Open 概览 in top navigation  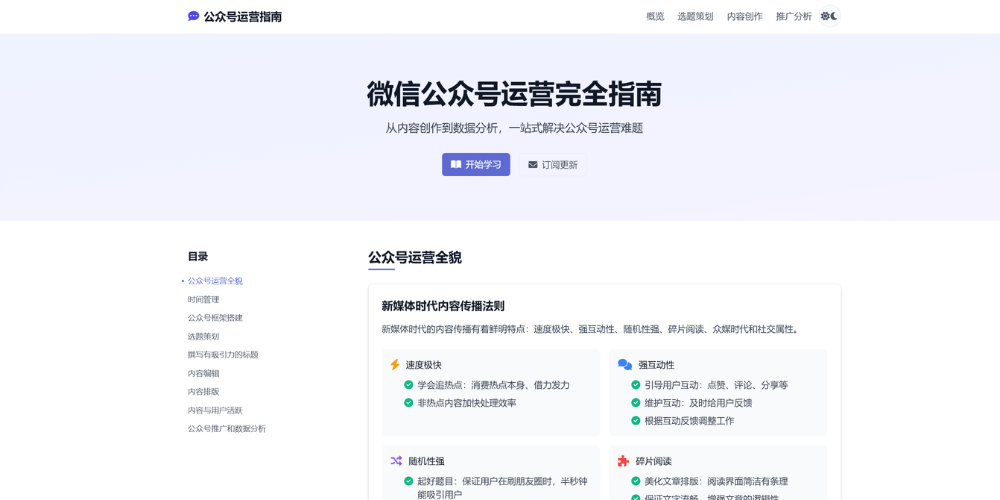pos(655,17)
